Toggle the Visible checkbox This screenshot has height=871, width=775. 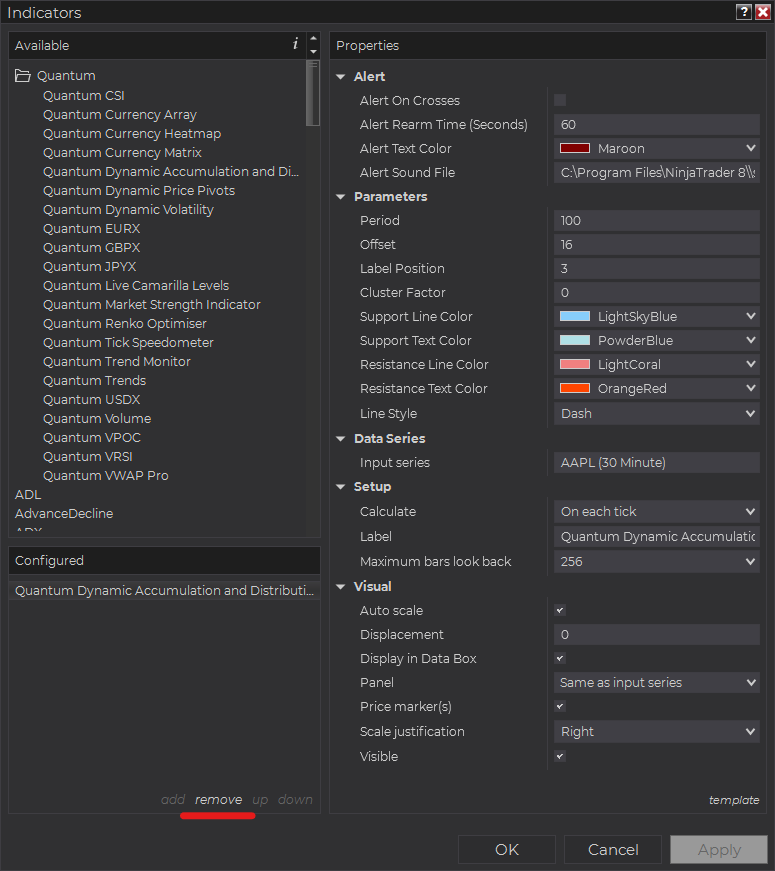[x=560, y=756]
